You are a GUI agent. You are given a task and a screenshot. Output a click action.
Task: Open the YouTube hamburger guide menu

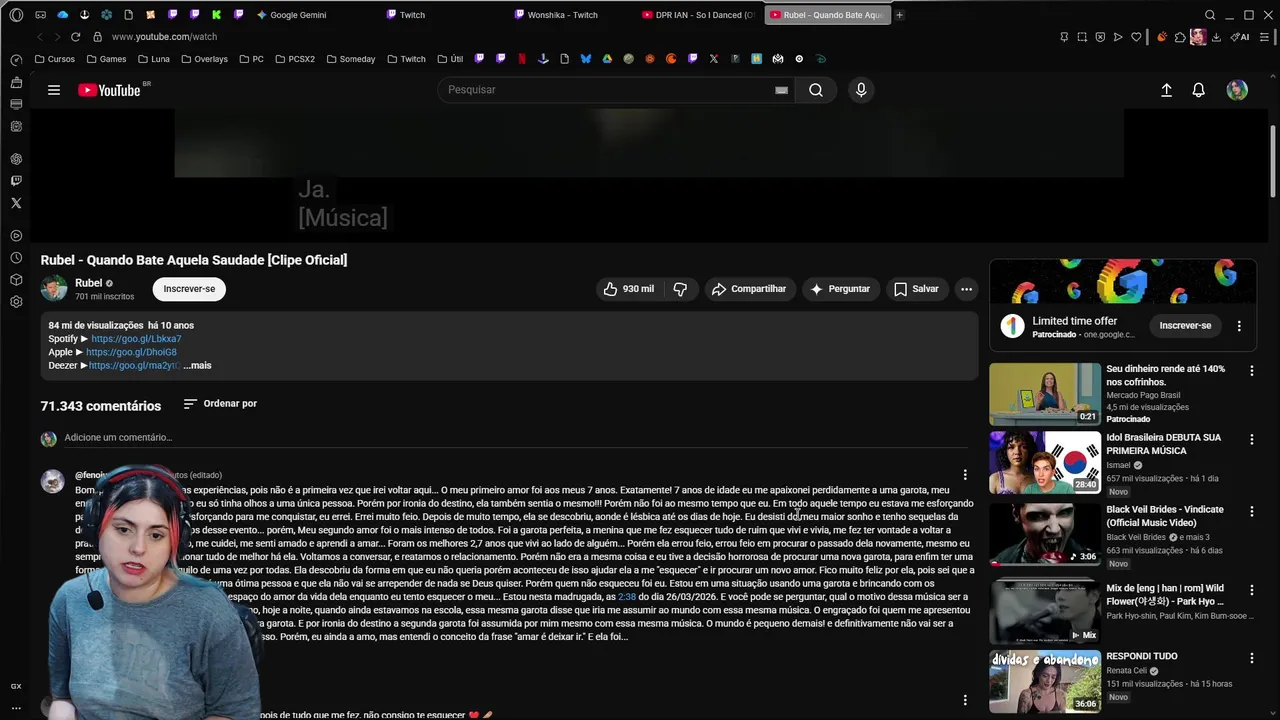click(x=54, y=90)
